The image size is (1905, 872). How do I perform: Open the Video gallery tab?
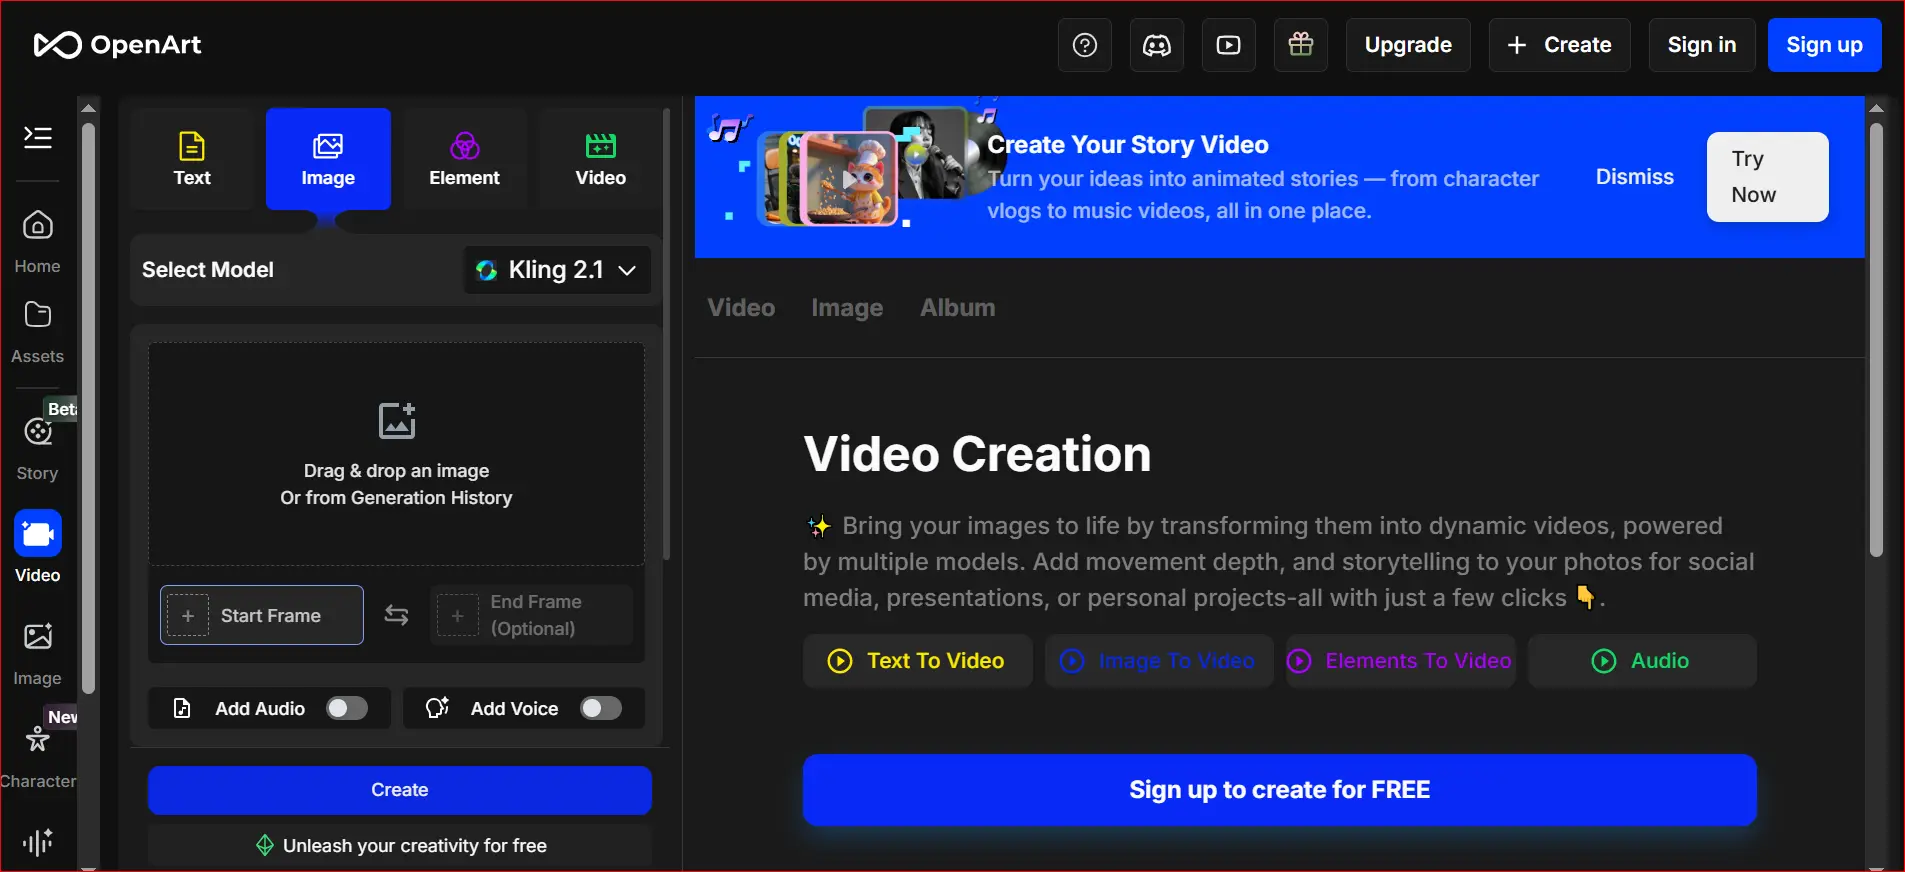[741, 308]
